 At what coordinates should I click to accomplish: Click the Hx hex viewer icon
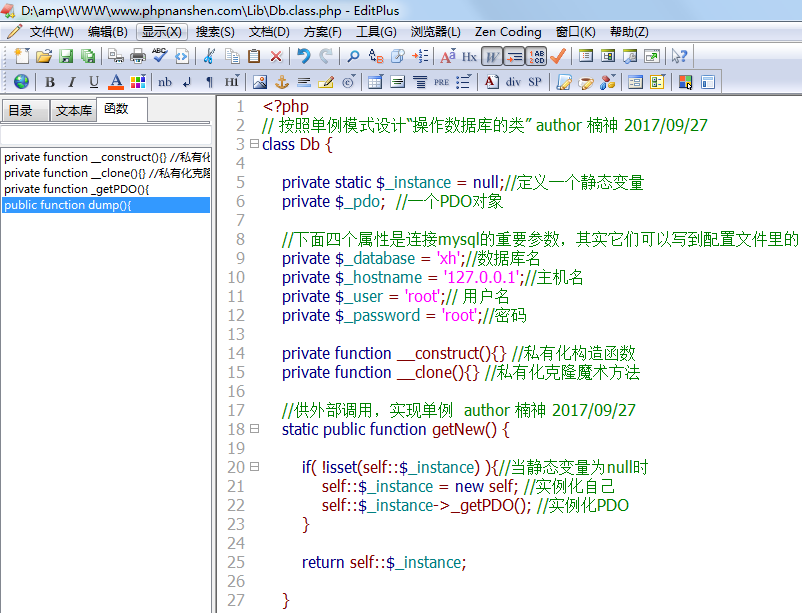[469, 56]
